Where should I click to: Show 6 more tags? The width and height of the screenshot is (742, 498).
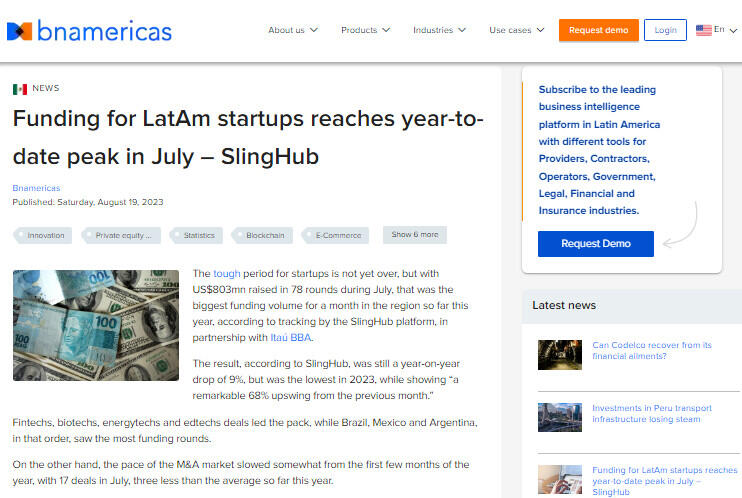click(x=414, y=235)
